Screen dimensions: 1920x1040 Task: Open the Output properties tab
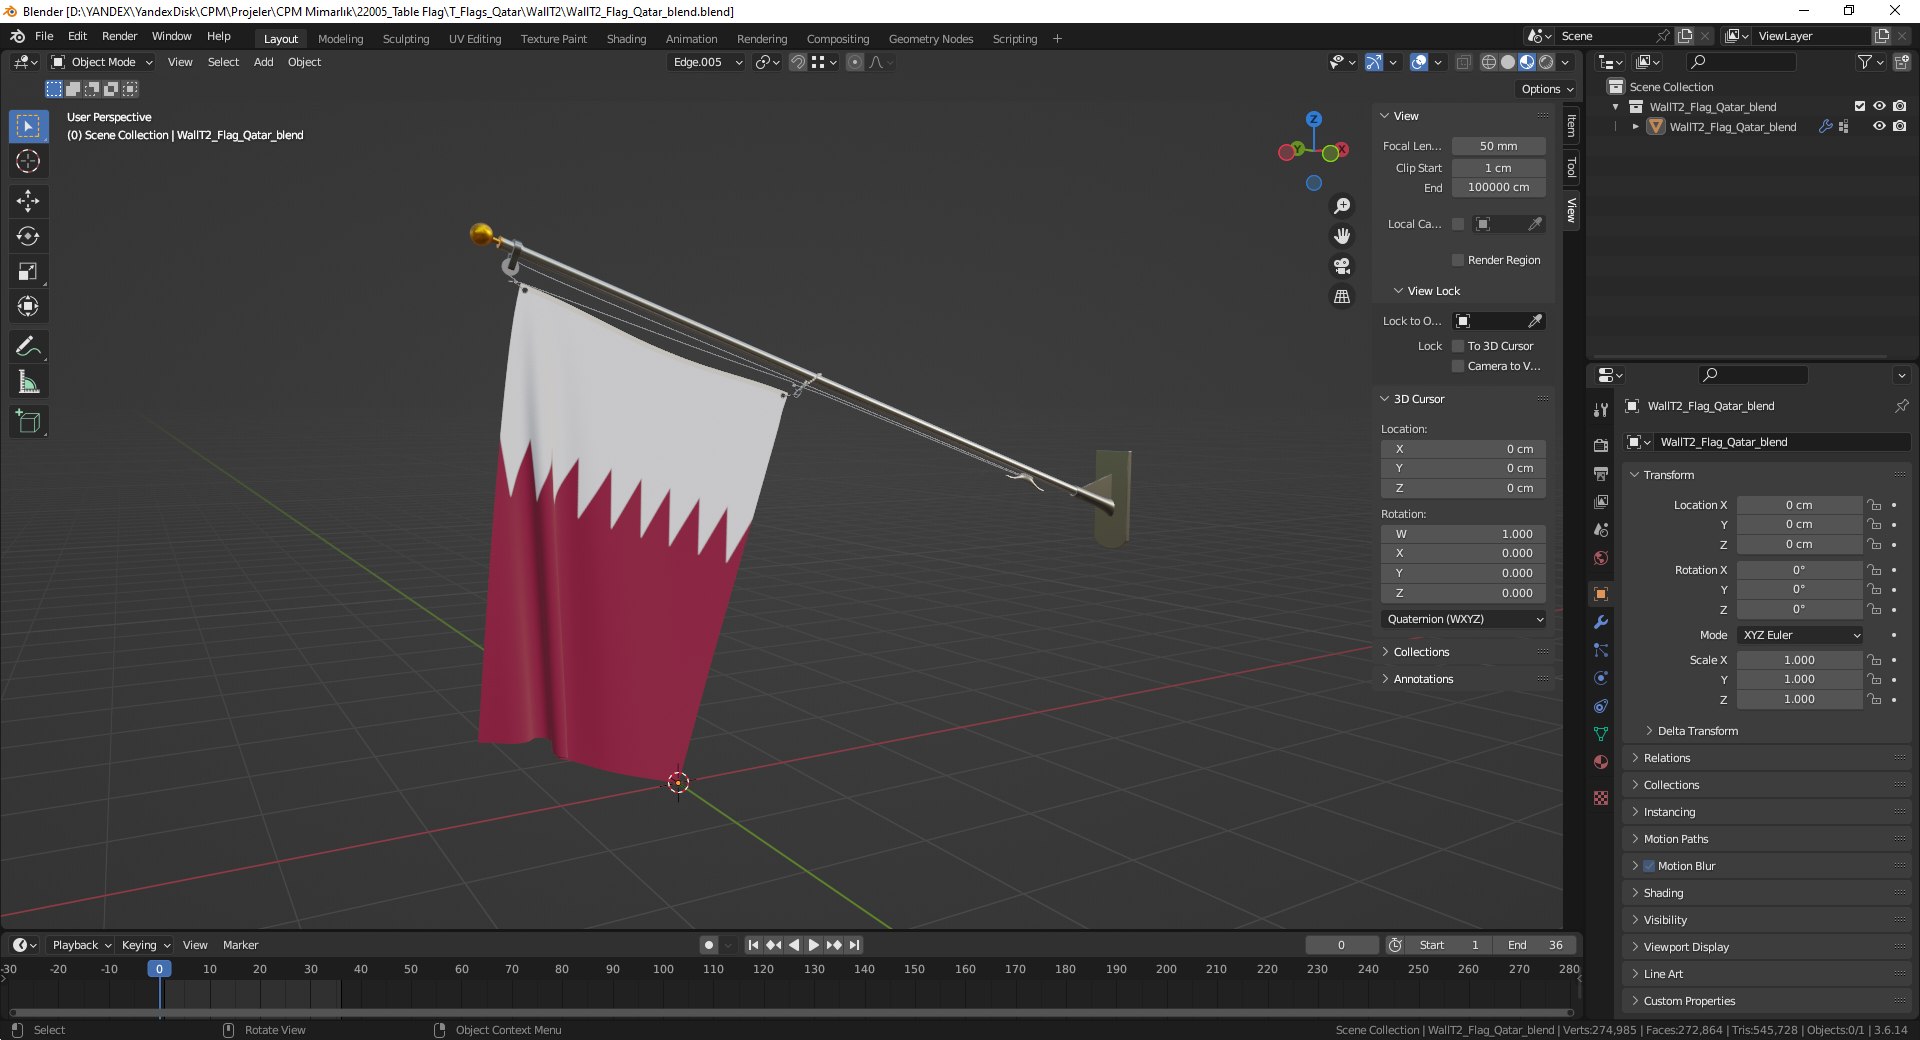click(x=1601, y=473)
